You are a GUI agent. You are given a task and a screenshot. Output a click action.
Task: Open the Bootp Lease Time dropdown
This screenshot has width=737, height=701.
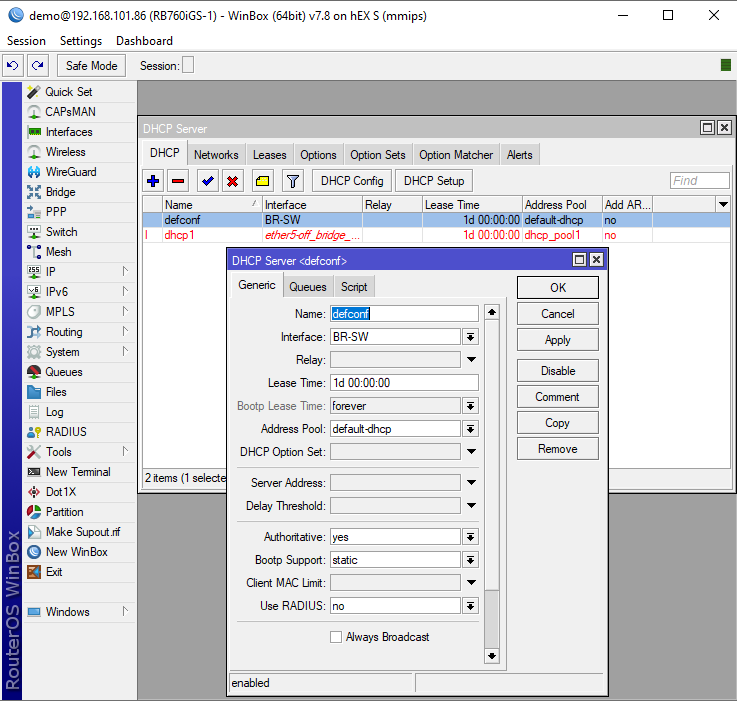point(470,406)
